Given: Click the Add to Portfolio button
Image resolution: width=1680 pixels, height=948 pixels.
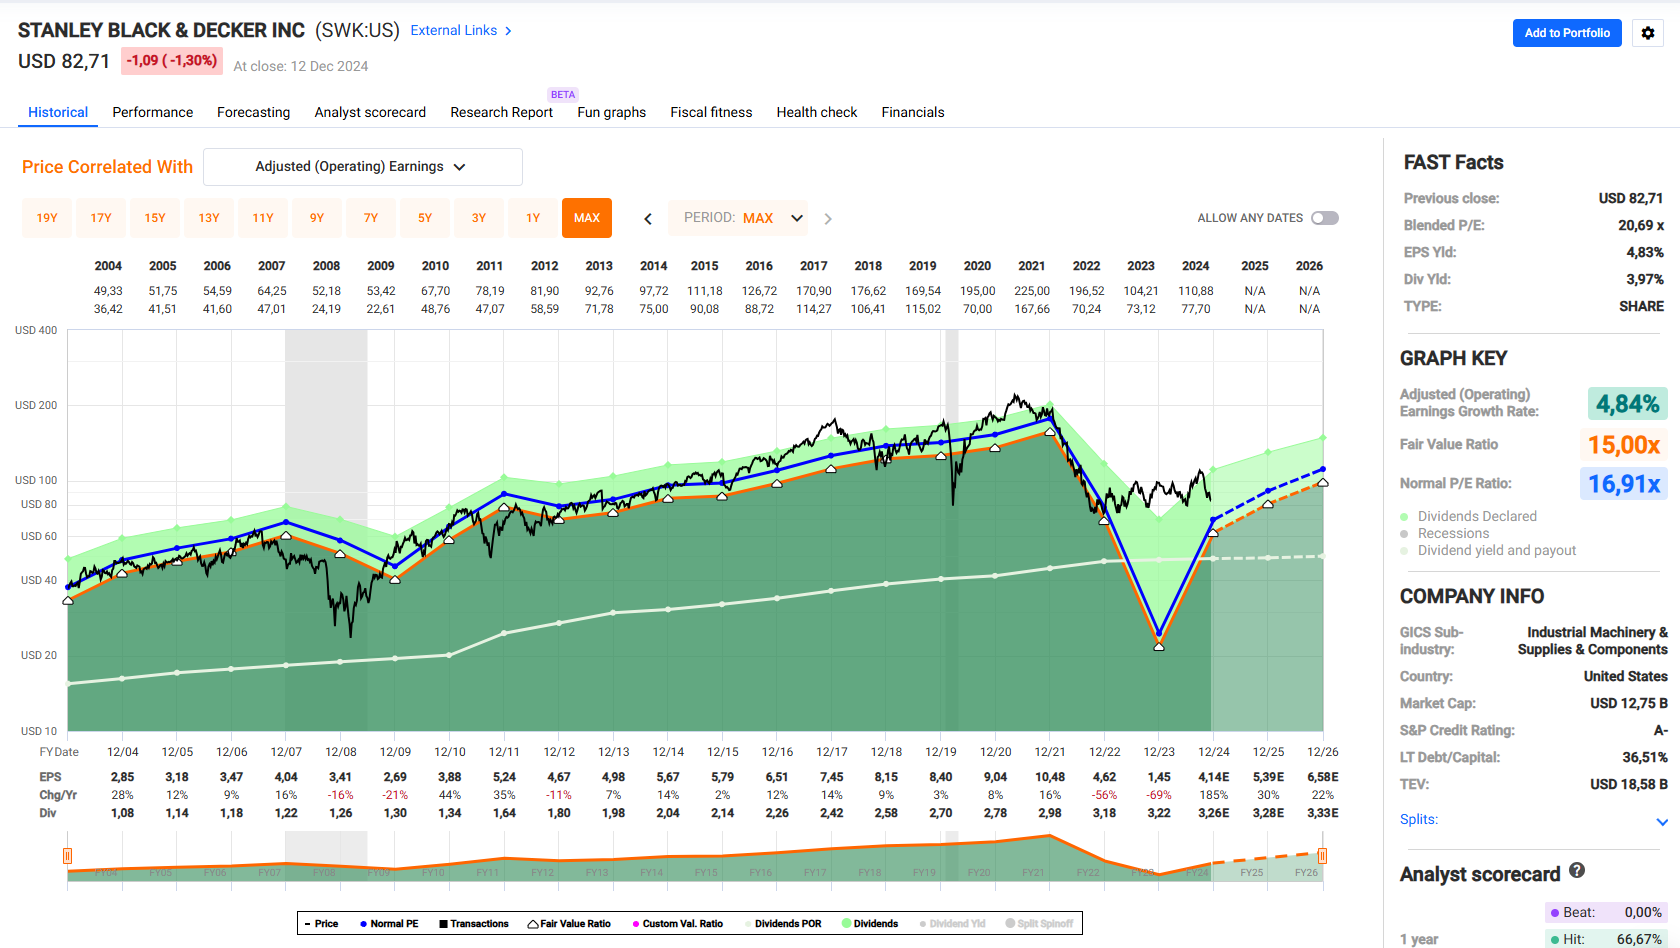Looking at the screenshot, I should pyautogui.click(x=1567, y=33).
